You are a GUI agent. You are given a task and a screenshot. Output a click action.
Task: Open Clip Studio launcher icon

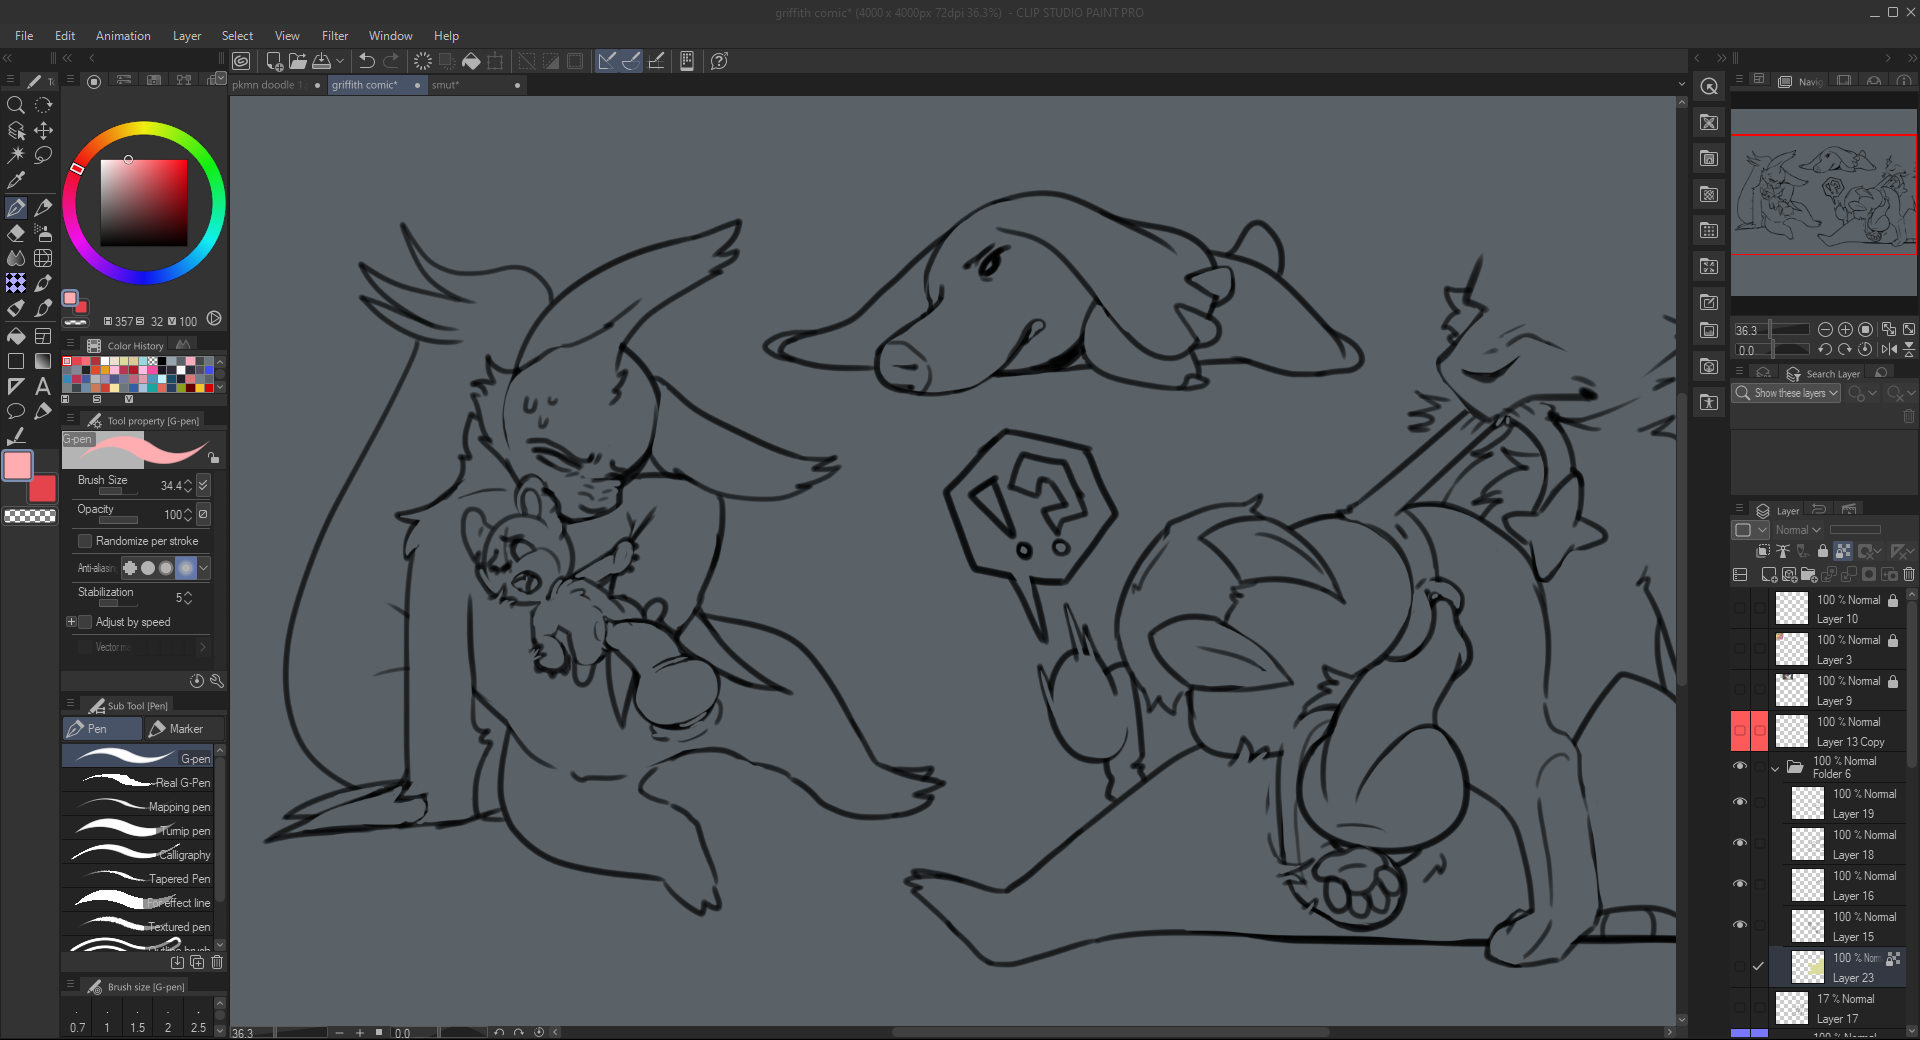click(241, 61)
